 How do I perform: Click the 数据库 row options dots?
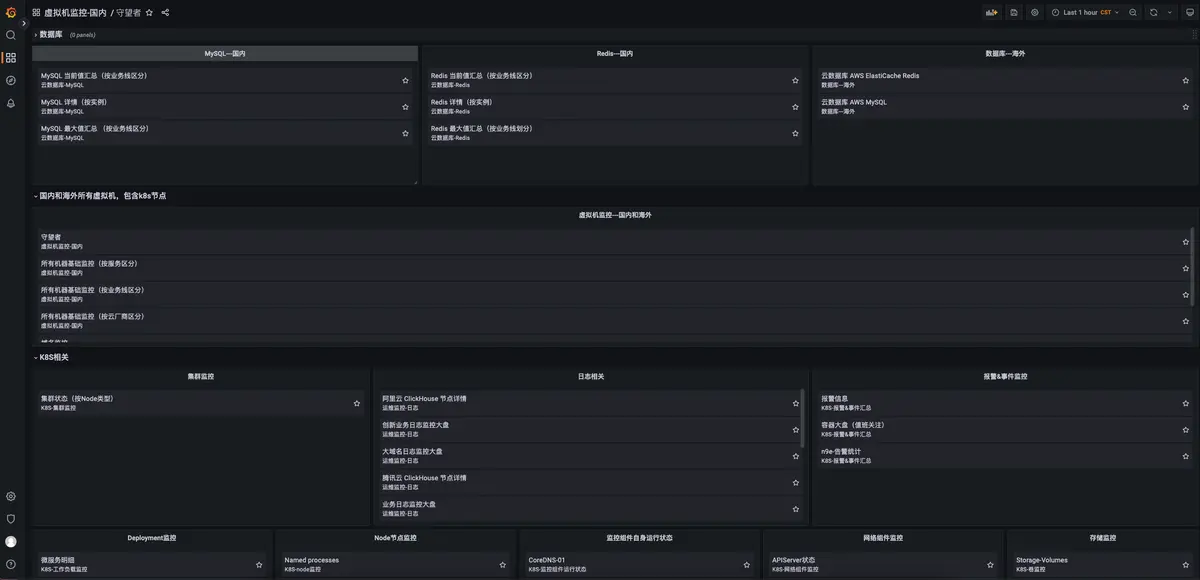1194,34
